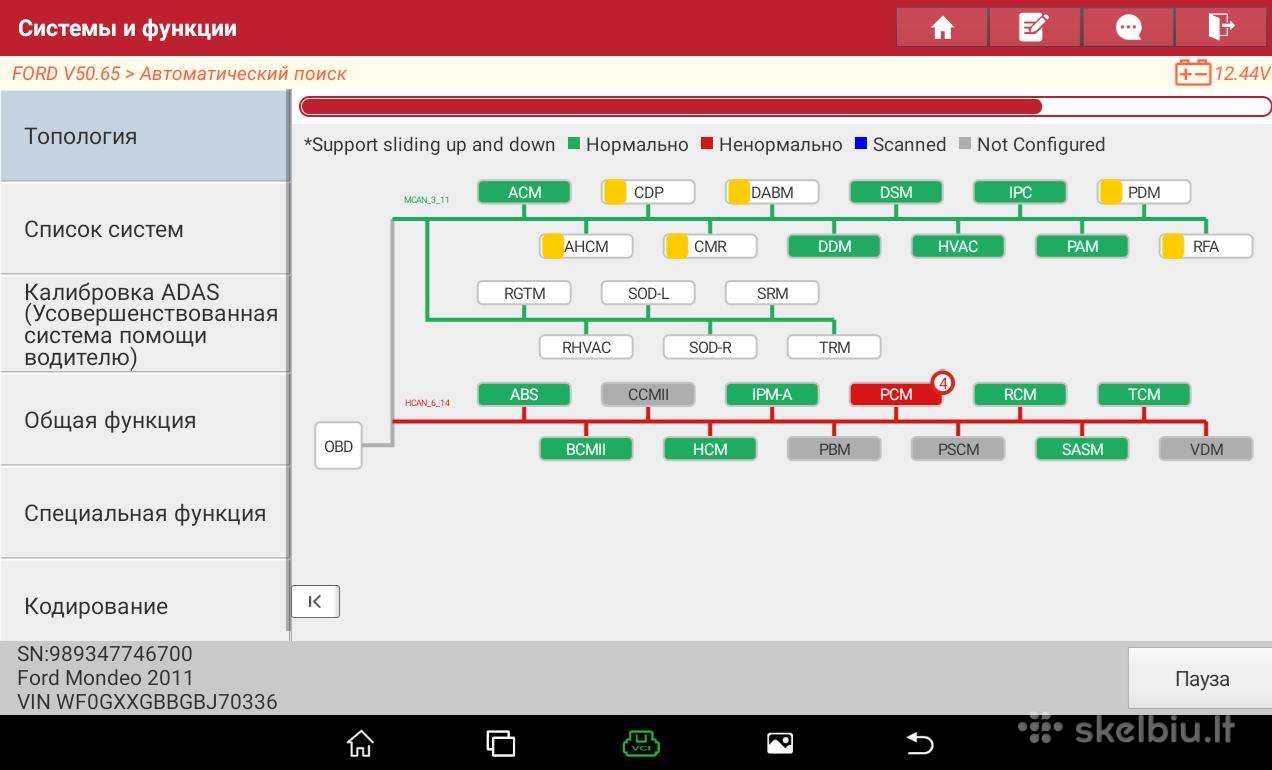Open the feedback chat bubble icon
This screenshot has height=770, width=1272.
pyautogui.click(x=1128, y=27)
